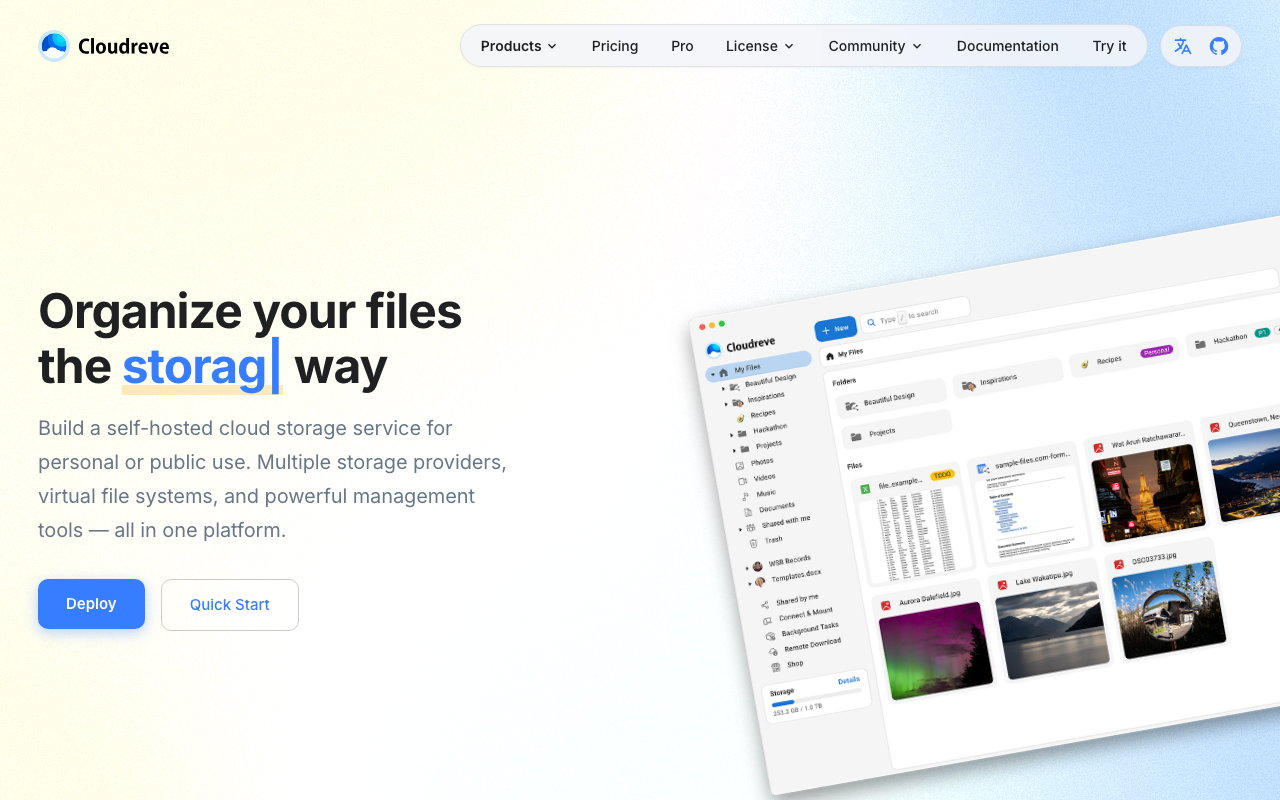The width and height of the screenshot is (1280, 800).
Task: Open the Shop icon in preview sidebar
Action: click(775, 666)
